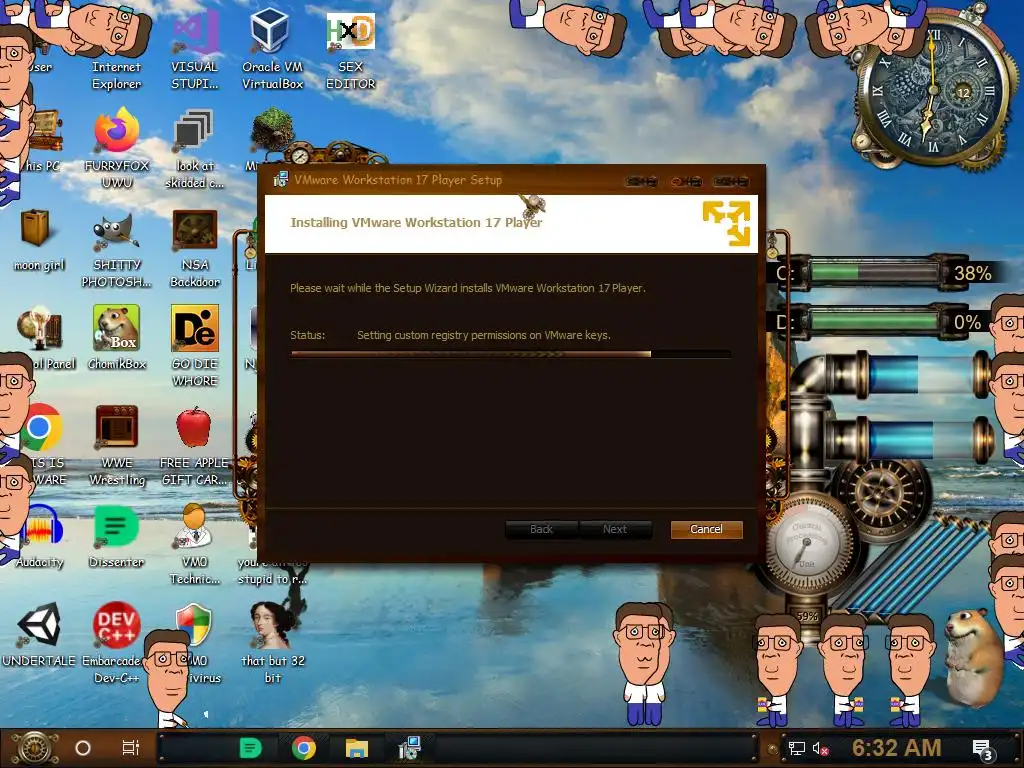
Task: Launch the GIMP icon under FURRYFOX
Action: click(x=116, y=248)
